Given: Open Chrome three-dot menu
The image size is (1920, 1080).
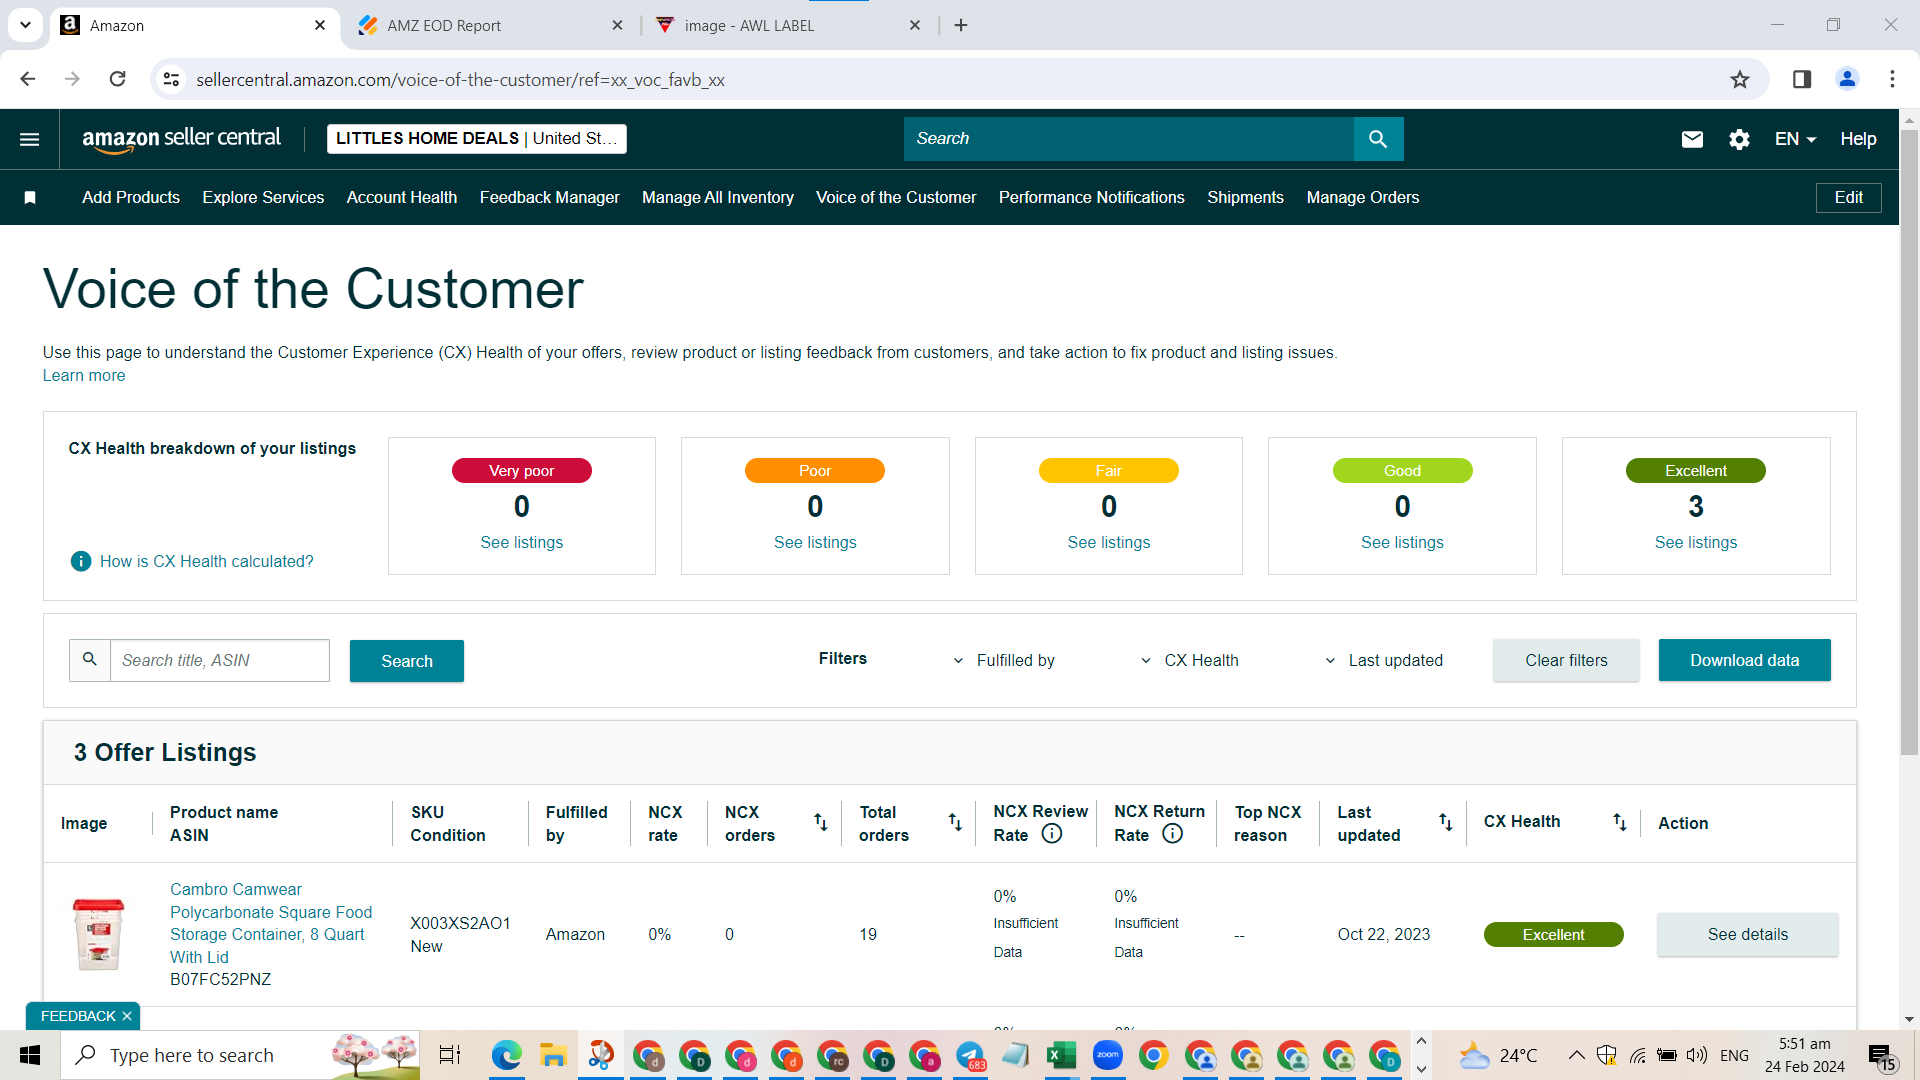Looking at the screenshot, I should coord(1892,79).
